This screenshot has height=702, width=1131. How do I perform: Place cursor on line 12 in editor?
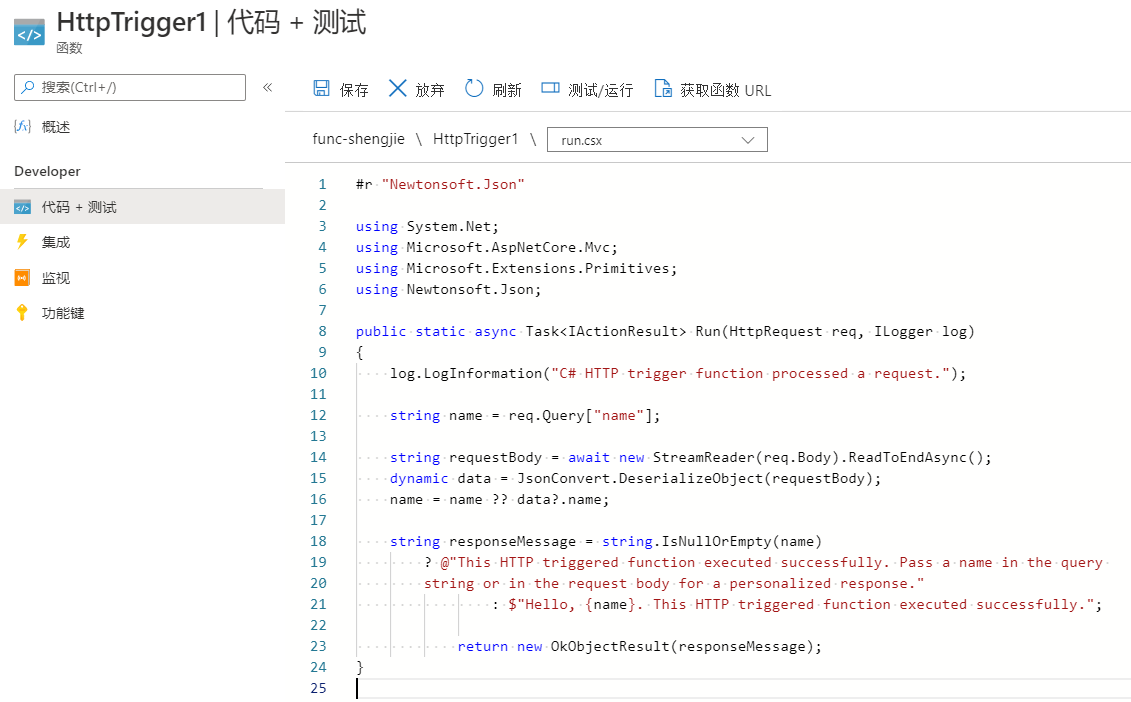coord(500,415)
